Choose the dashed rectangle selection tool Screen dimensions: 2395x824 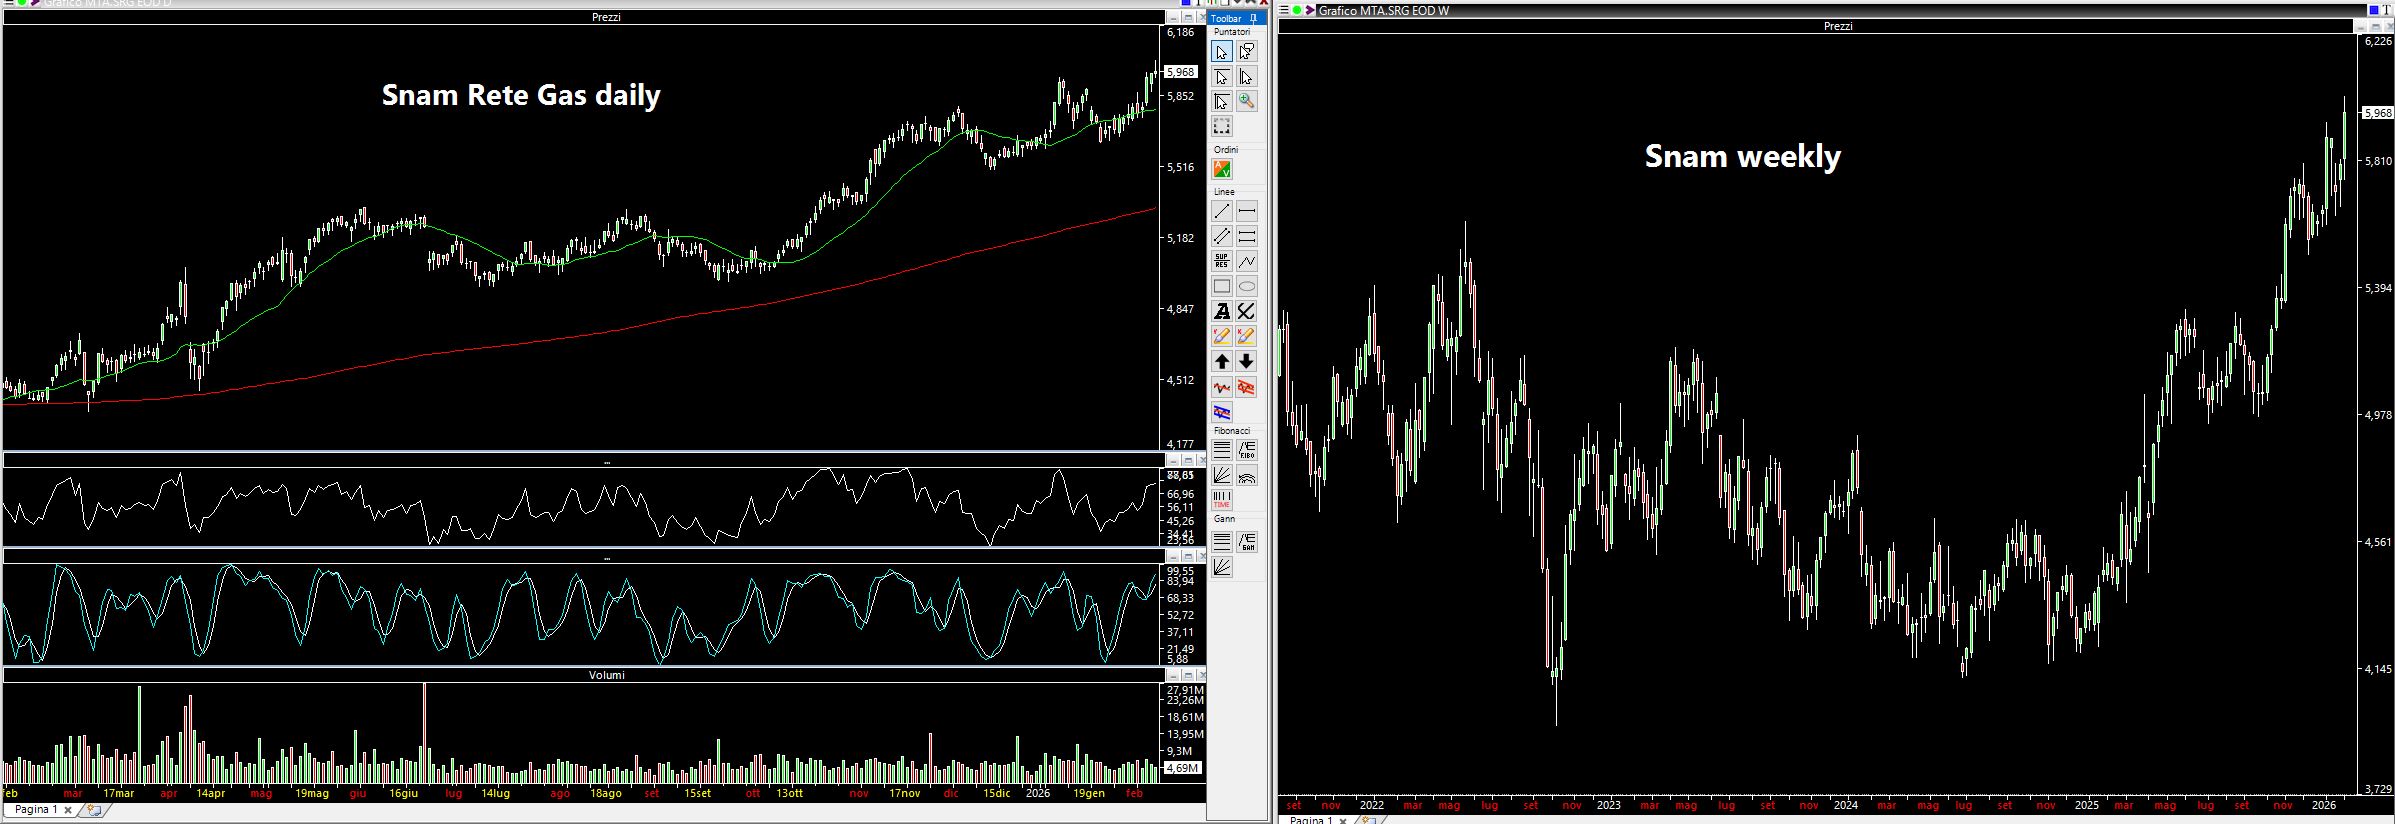click(x=1221, y=126)
